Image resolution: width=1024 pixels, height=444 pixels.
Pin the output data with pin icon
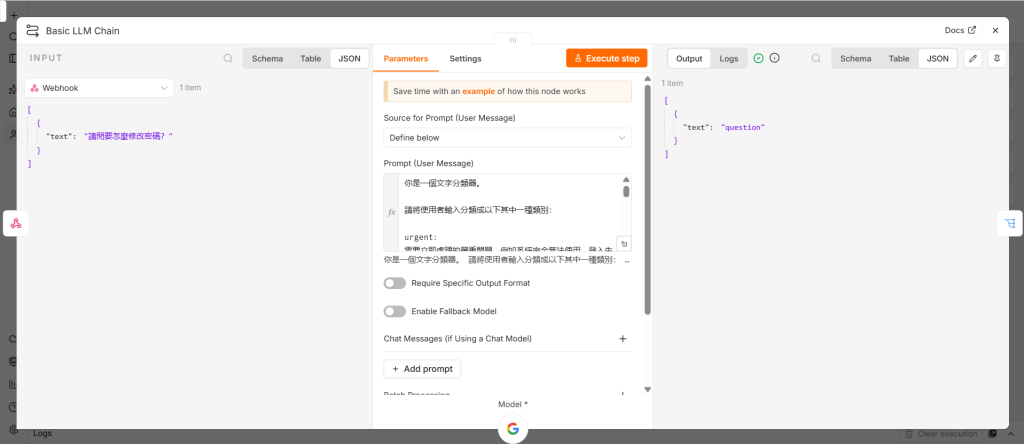(x=997, y=58)
